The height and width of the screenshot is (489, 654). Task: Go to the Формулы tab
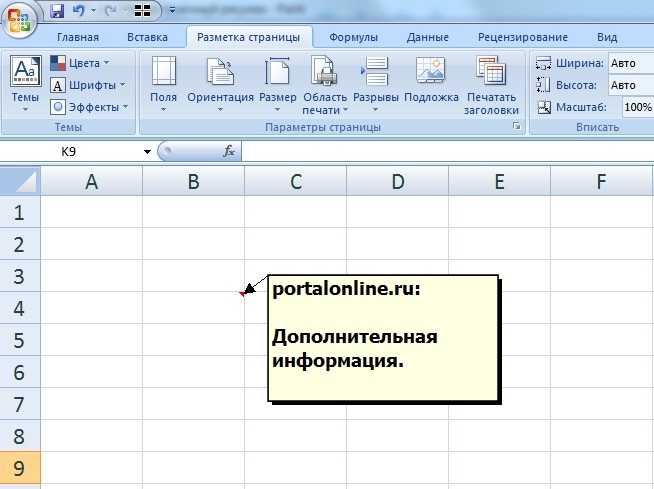click(x=353, y=37)
